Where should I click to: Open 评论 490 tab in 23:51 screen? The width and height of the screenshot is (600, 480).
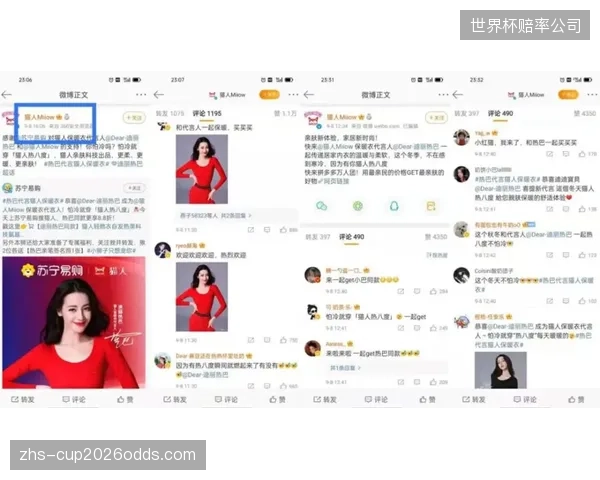coord(351,237)
